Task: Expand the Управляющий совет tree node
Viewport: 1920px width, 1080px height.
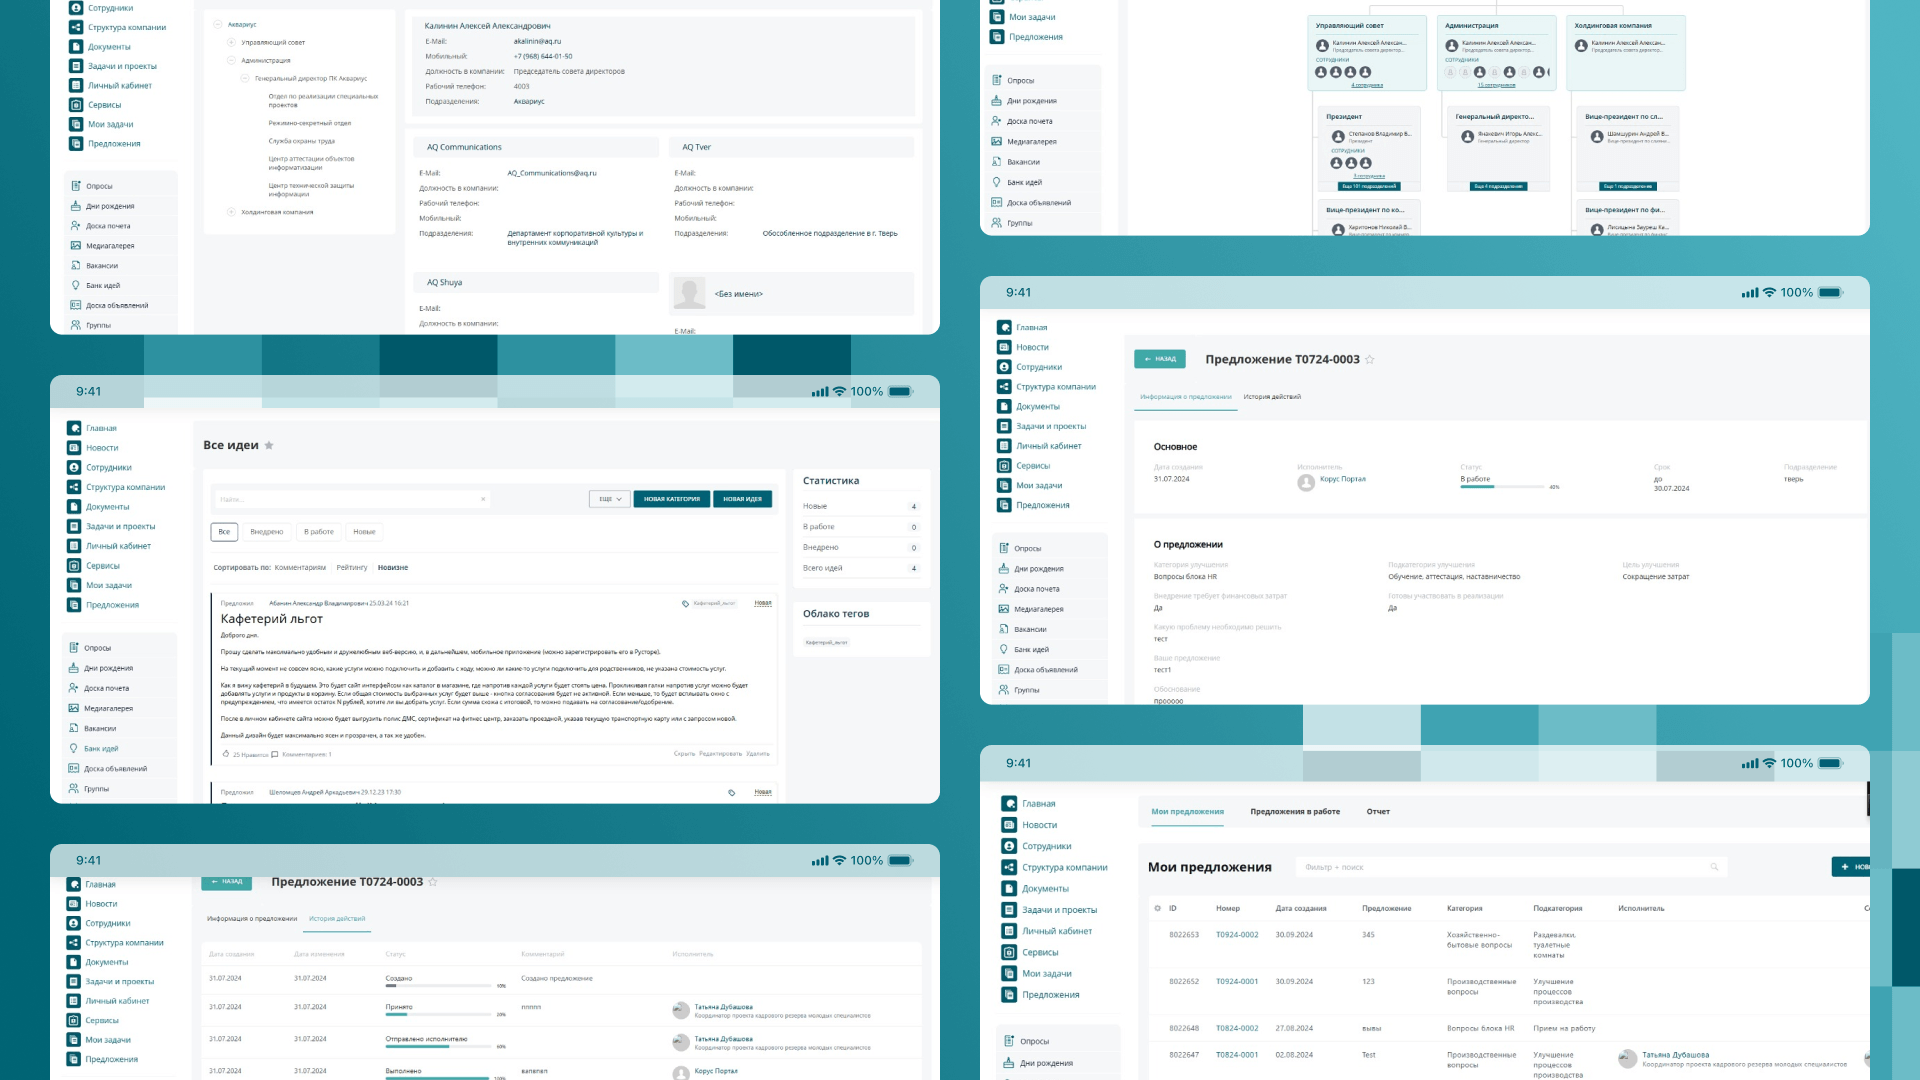Action: 231,42
